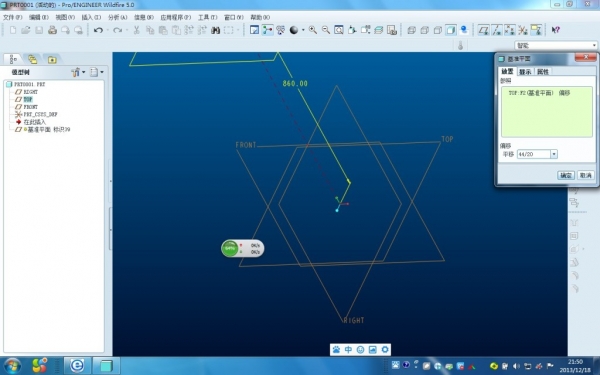Click the 860.00 dimension value
The image size is (600, 375).
coord(295,83)
